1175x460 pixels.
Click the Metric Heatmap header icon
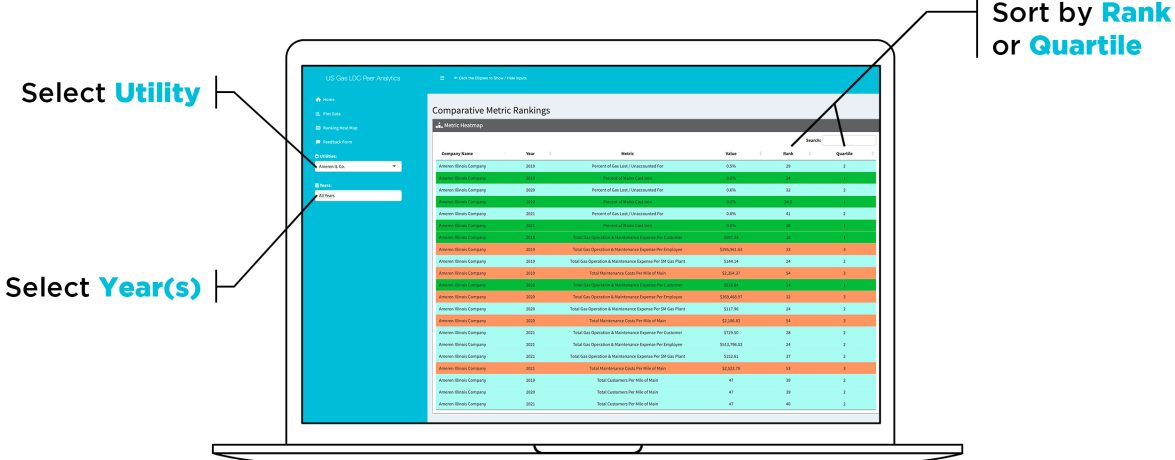[438, 125]
